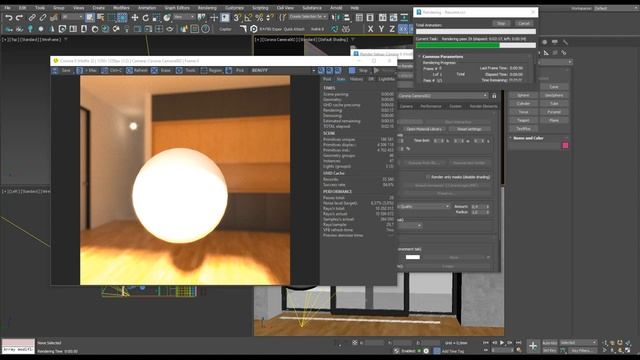The width and height of the screenshot is (640, 360).
Task: Select the Link tool icon
Action: 32,18
